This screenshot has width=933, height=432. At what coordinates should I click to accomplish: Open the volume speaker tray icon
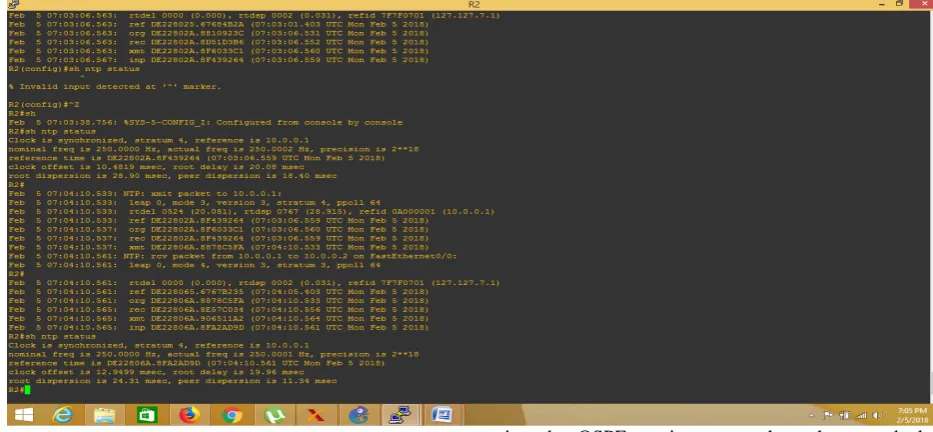tap(878, 415)
